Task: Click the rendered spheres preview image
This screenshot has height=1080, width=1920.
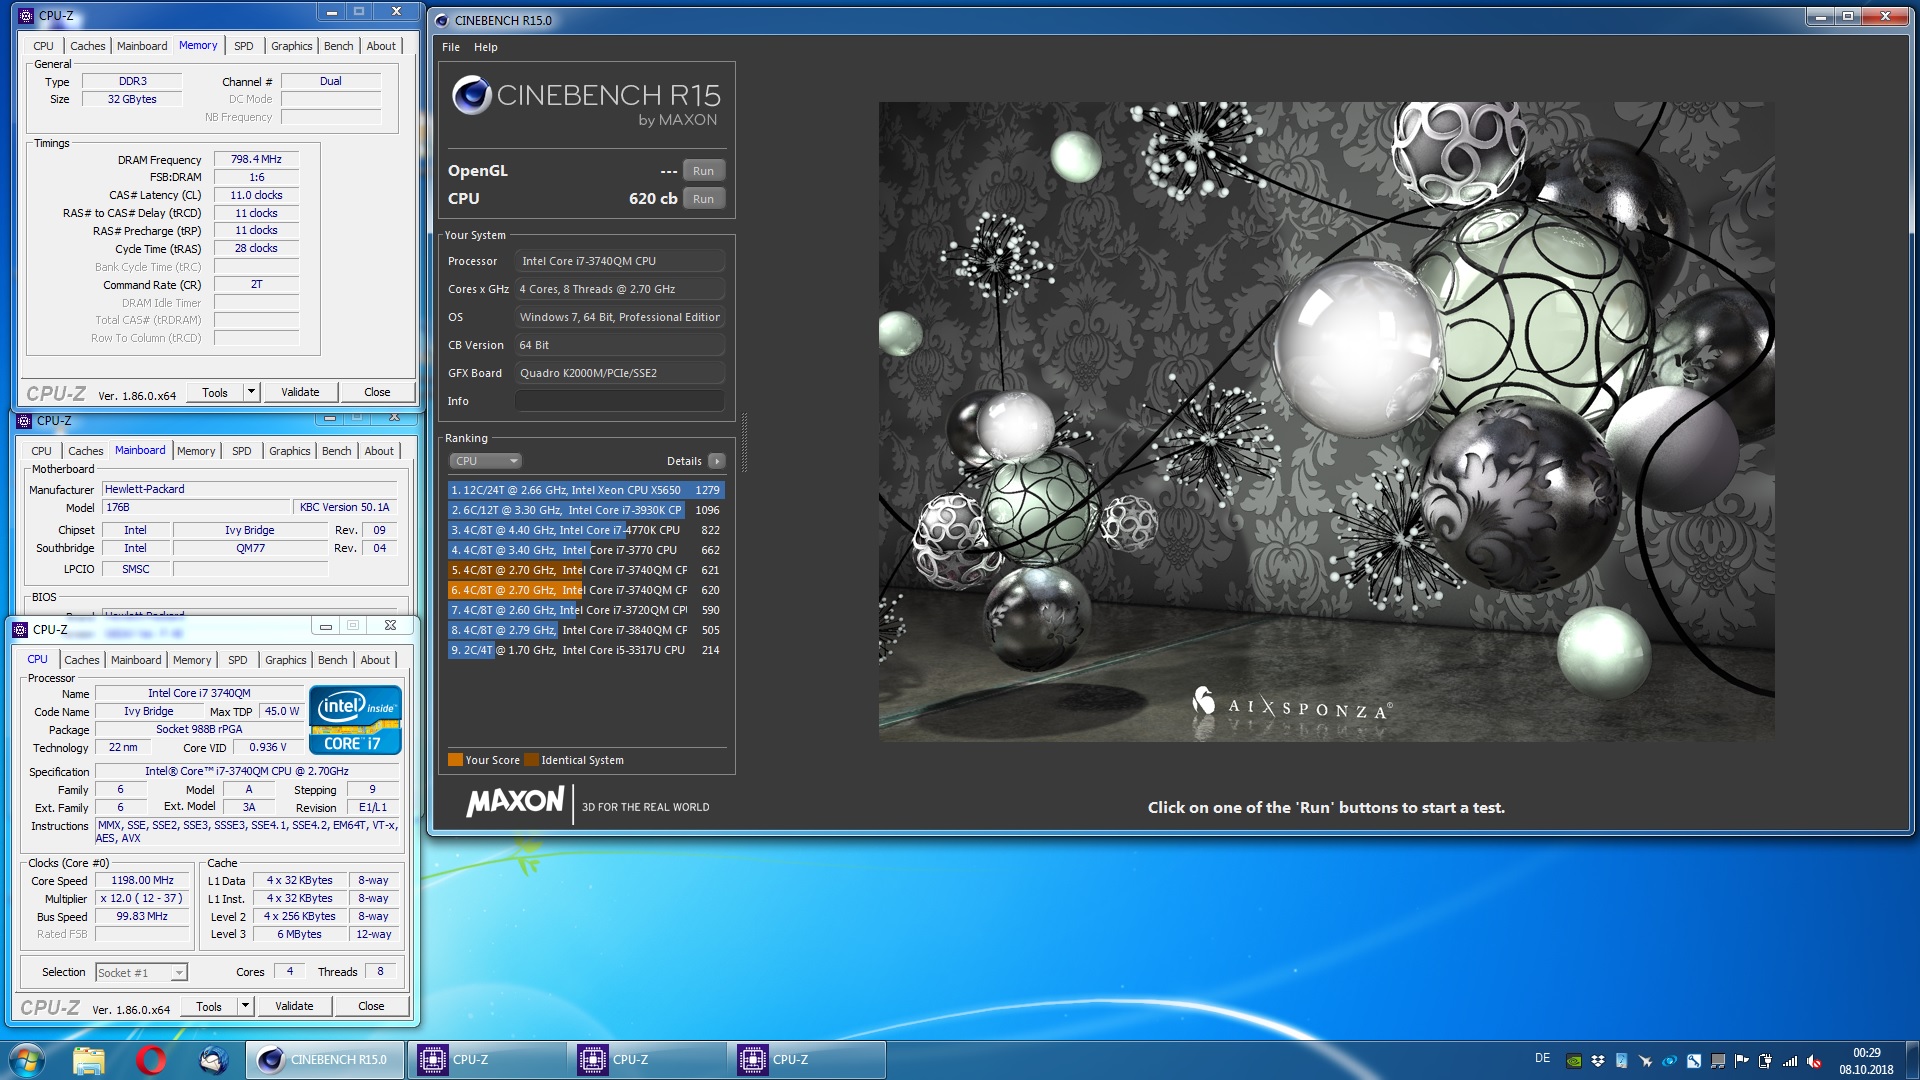Action: pos(1326,421)
